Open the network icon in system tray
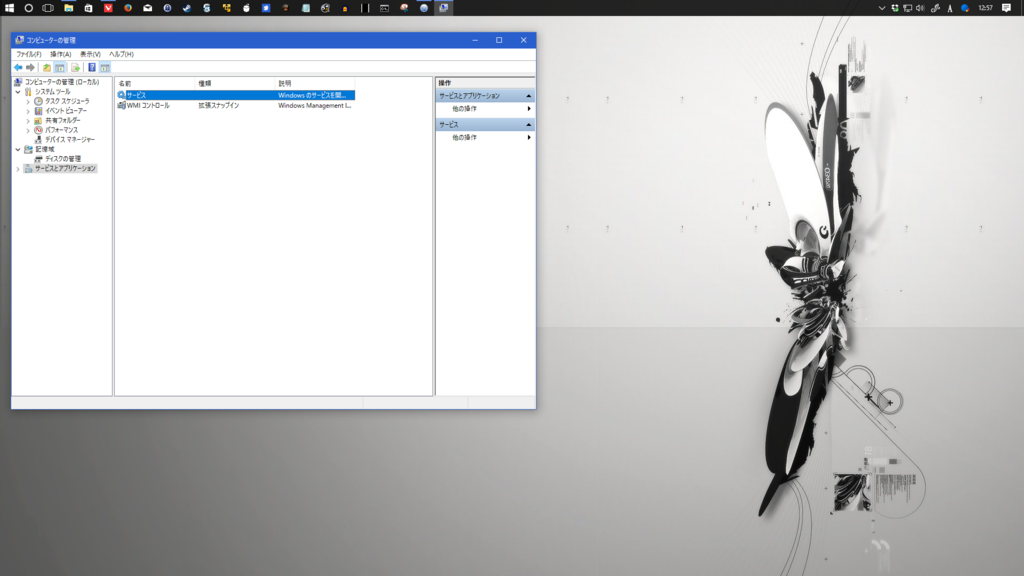 pyautogui.click(x=908, y=8)
